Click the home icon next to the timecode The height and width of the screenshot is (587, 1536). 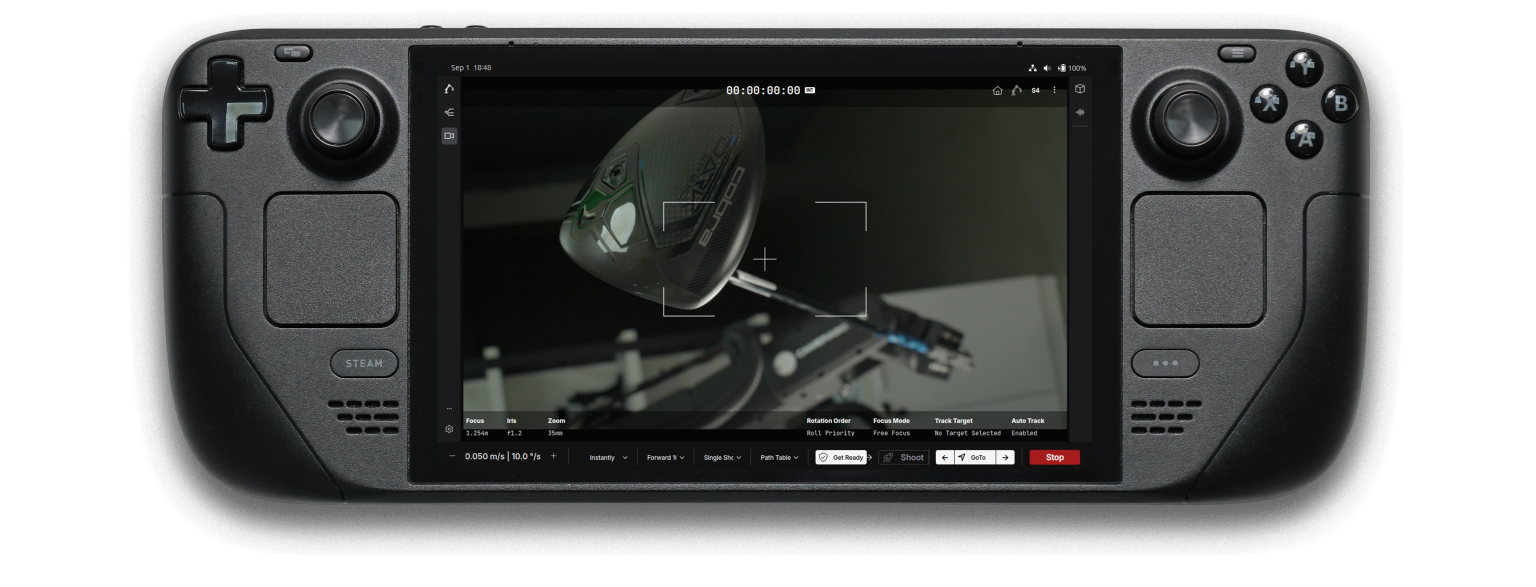click(997, 90)
